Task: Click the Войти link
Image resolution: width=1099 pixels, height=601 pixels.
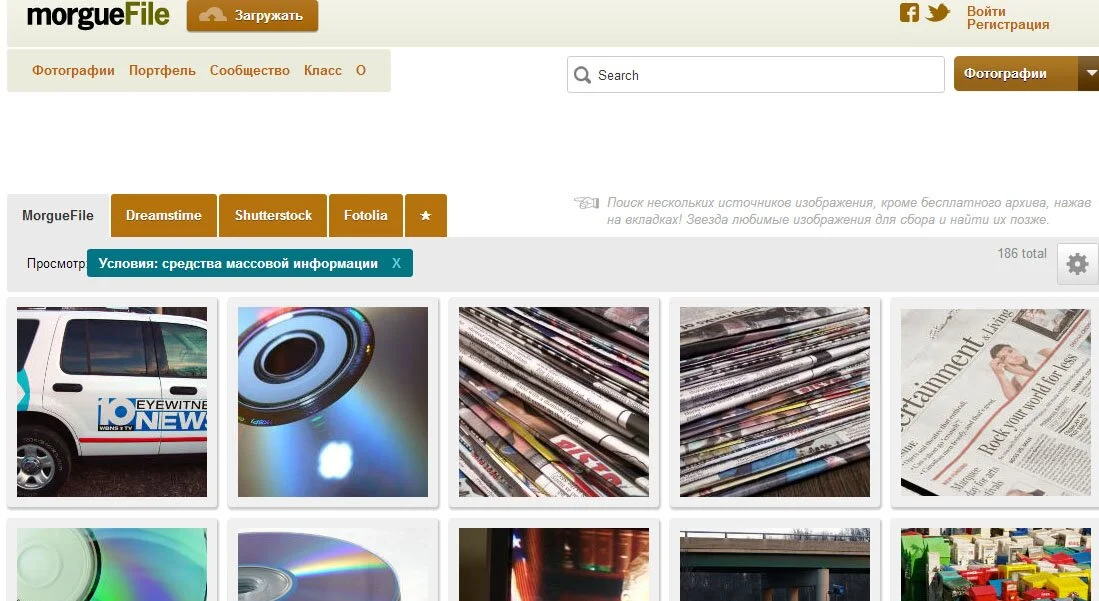Action: [985, 11]
